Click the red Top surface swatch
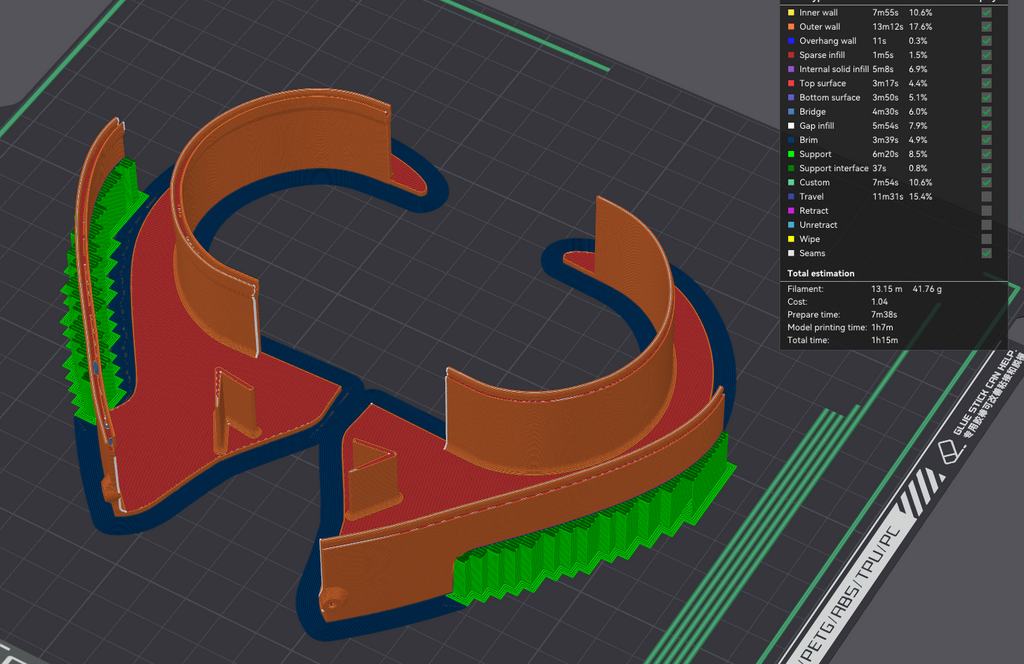 point(791,84)
